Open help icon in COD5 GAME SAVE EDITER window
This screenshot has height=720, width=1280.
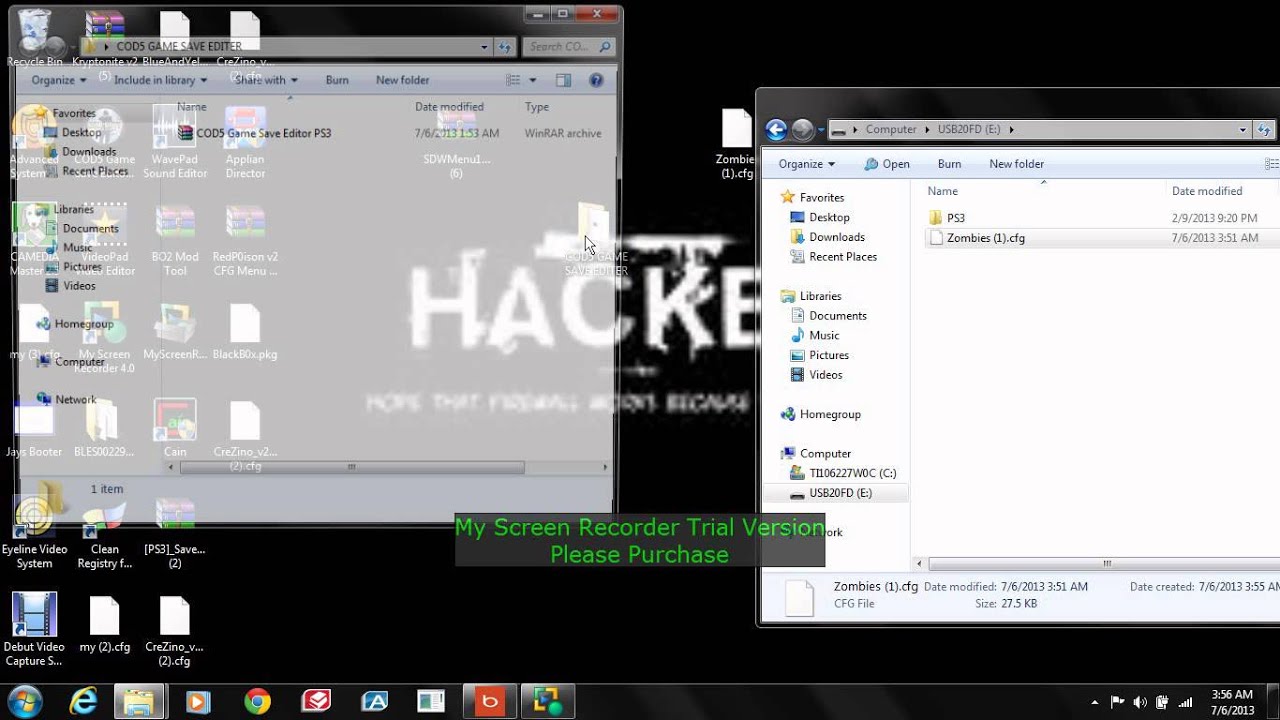pos(596,80)
